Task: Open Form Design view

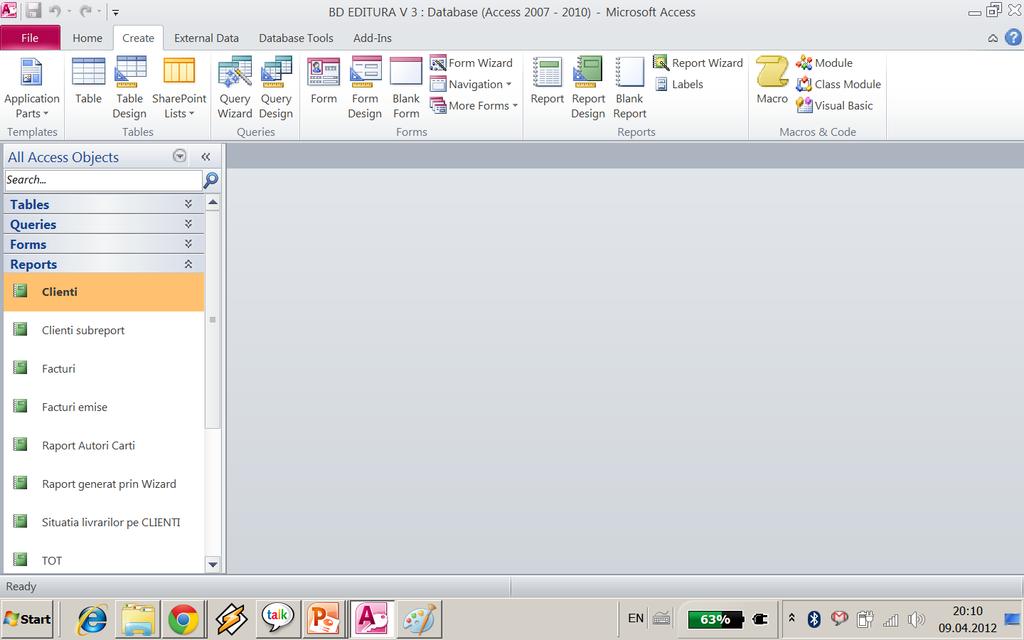Action: (x=364, y=88)
